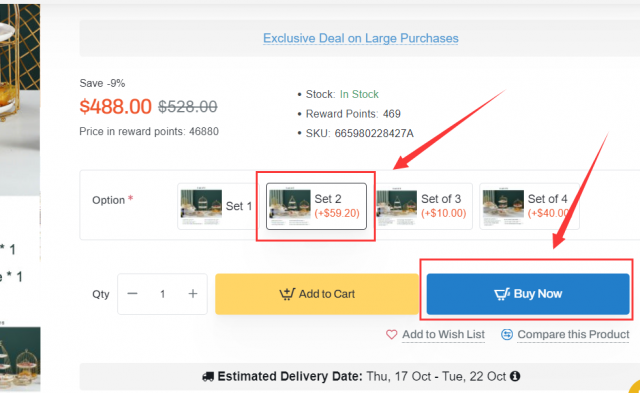Decrease quantity with the minus button
The height and width of the screenshot is (393, 640).
coord(132,294)
